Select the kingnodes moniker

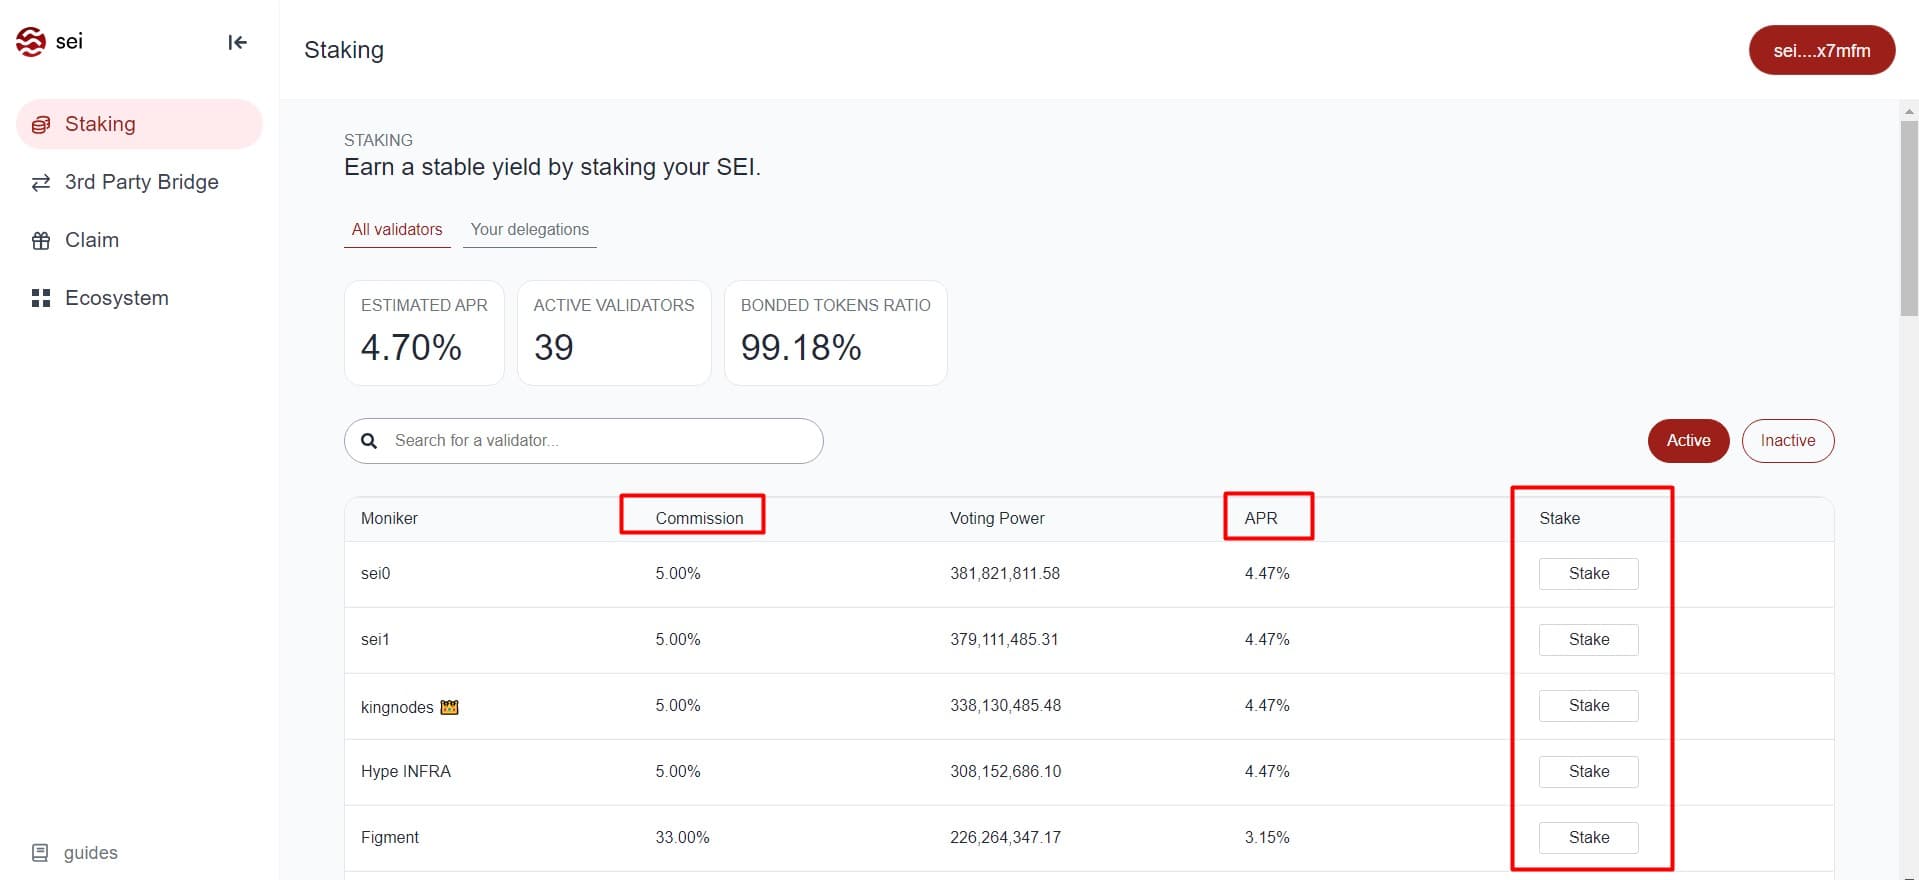397,707
